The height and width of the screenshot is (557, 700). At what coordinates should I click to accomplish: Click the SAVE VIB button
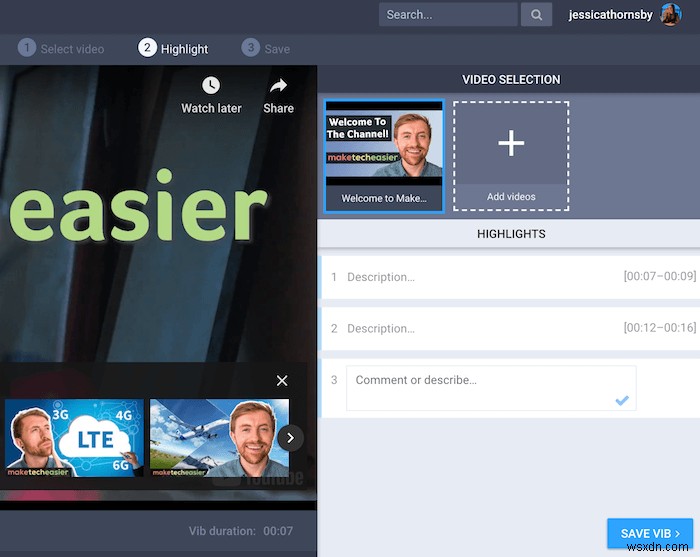point(650,534)
